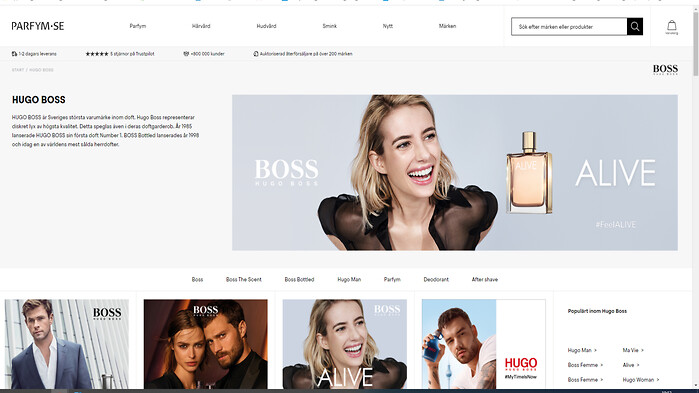This screenshot has height=393, width=699.
Task: Open the Ma Vie popular link
Action: tap(633, 350)
